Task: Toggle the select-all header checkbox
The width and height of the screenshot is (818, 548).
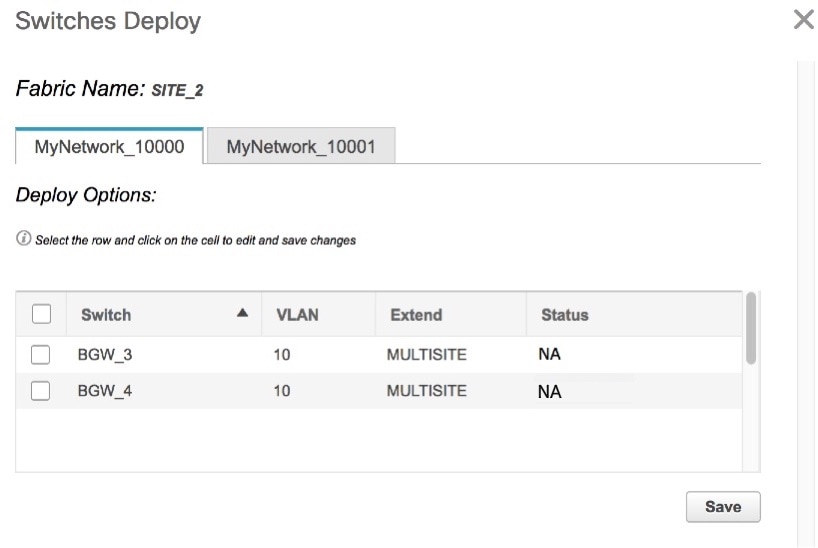Action: (x=41, y=314)
